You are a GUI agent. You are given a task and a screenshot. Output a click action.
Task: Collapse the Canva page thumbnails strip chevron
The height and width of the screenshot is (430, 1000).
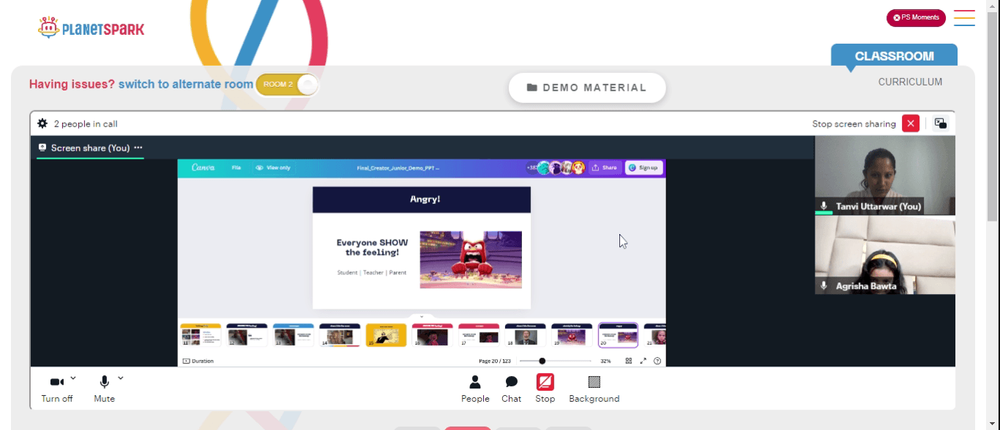[422, 317]
